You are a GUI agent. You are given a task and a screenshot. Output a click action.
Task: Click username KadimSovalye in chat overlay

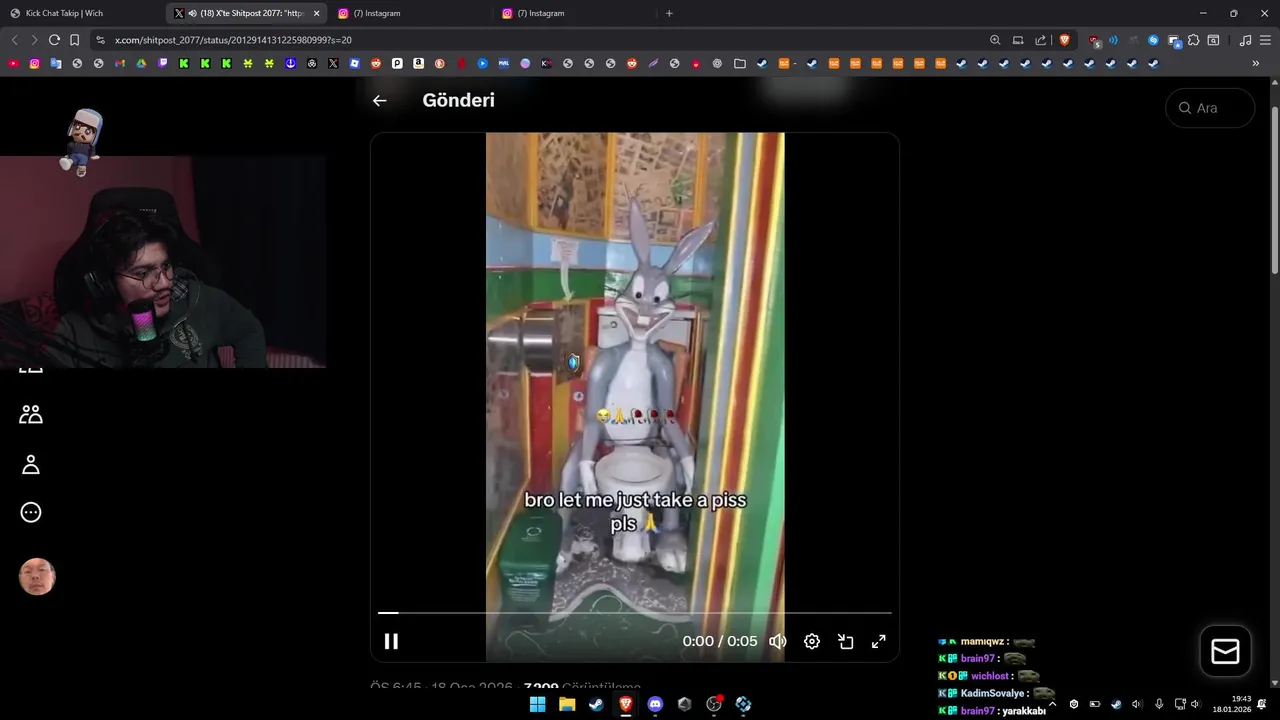click(x=993, y=693)
